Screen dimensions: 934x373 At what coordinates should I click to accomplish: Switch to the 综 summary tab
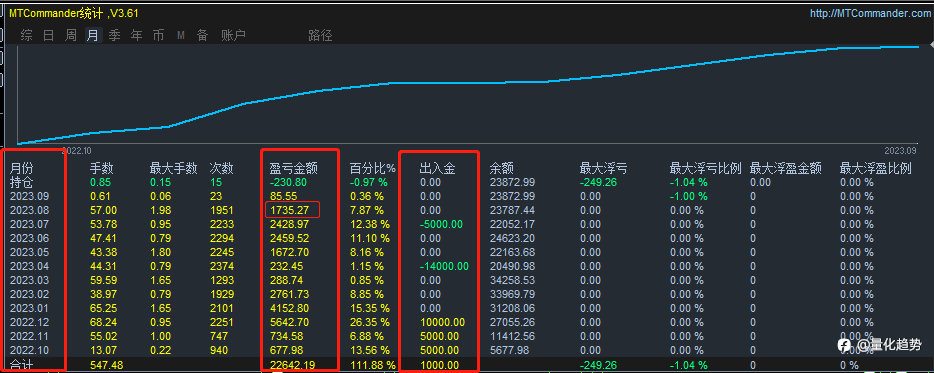point(27,35)
